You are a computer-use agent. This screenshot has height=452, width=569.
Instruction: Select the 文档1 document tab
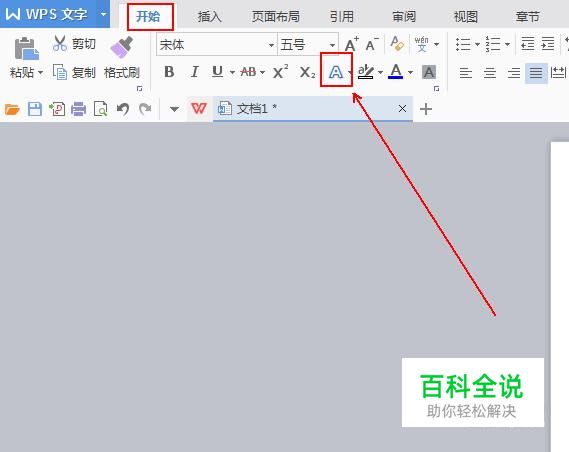[312, 108]
